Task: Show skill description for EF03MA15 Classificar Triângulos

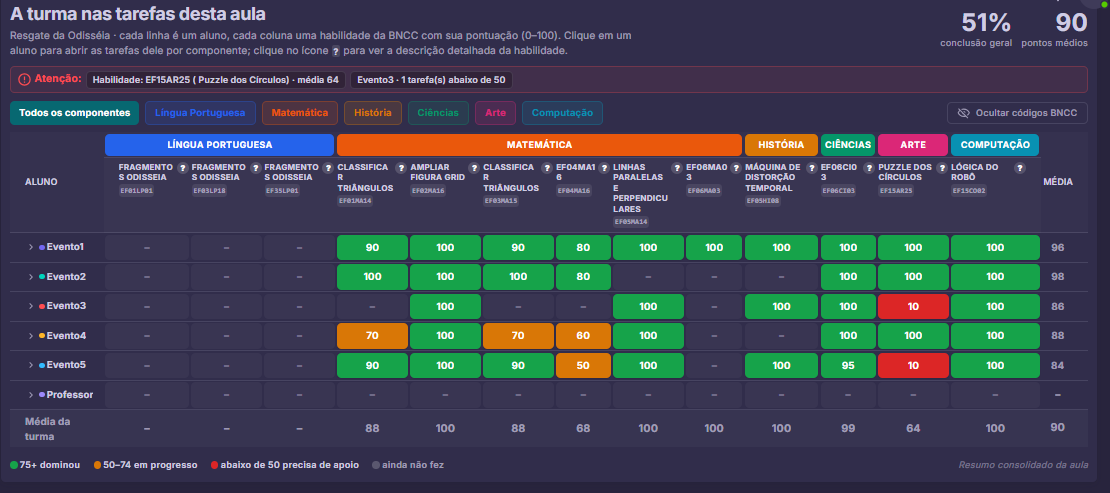Action: [x=547, y=168]
